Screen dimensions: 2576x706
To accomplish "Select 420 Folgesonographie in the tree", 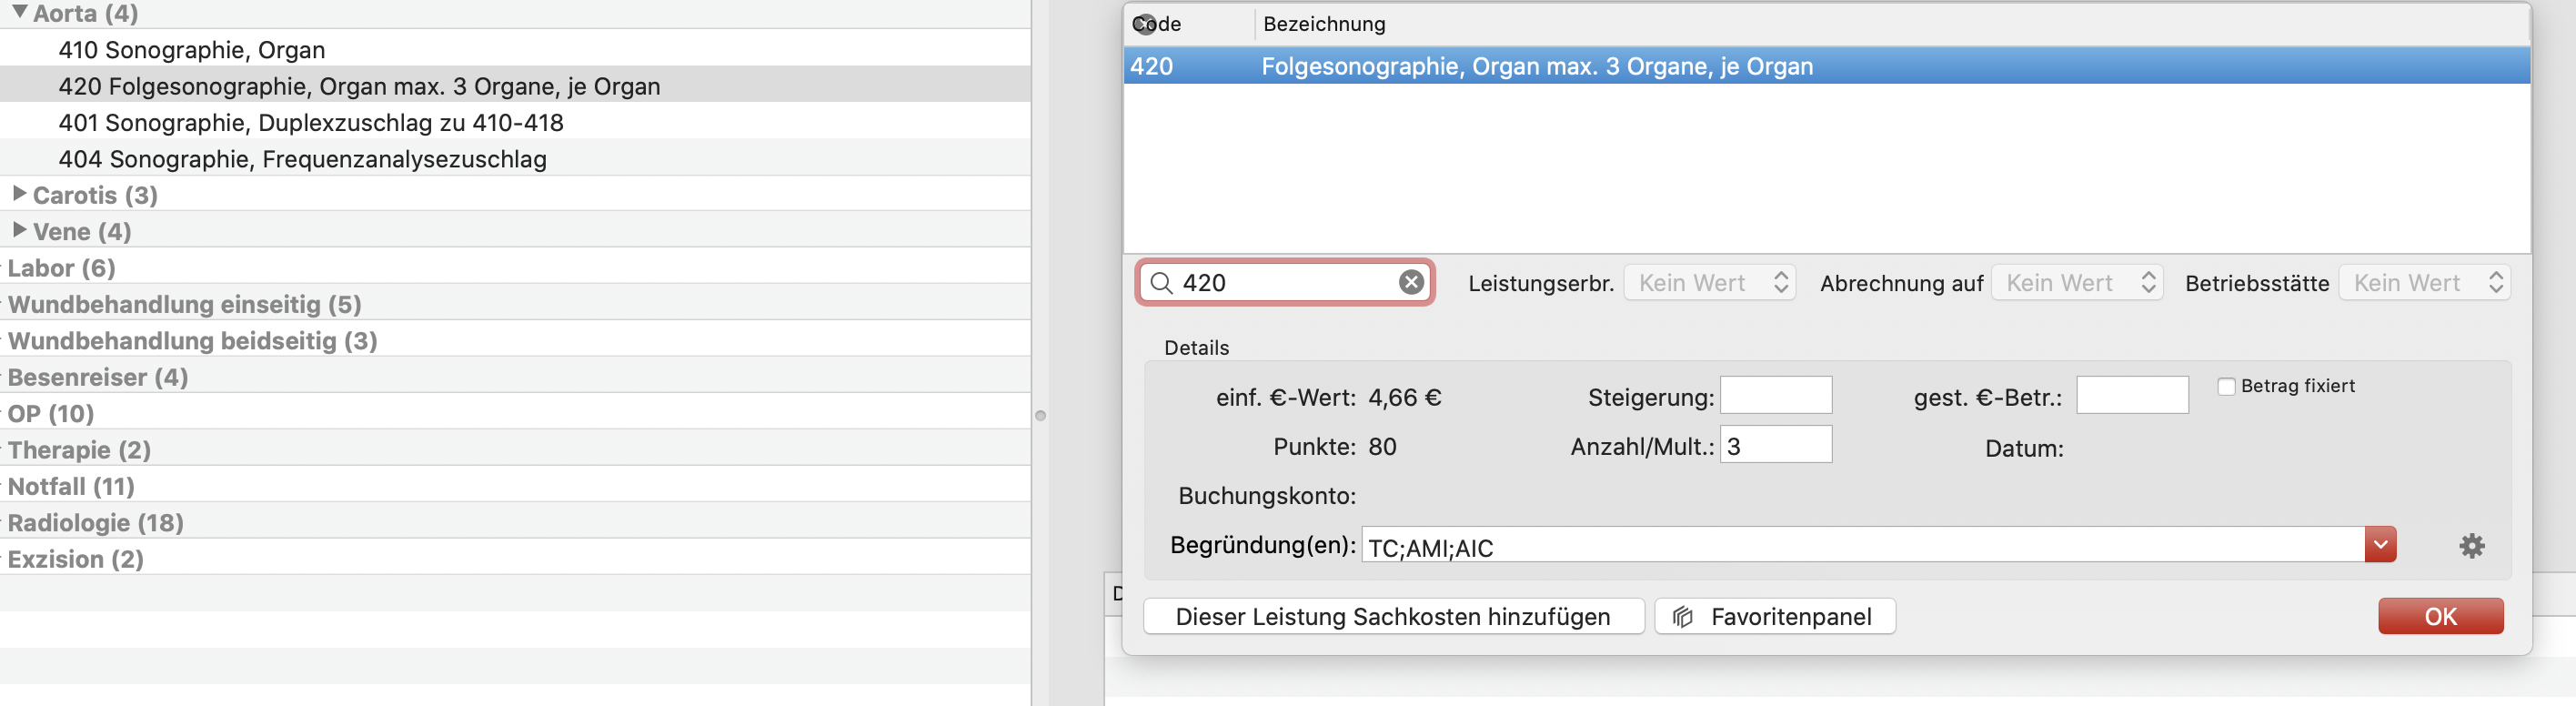I will pos(359,86).
